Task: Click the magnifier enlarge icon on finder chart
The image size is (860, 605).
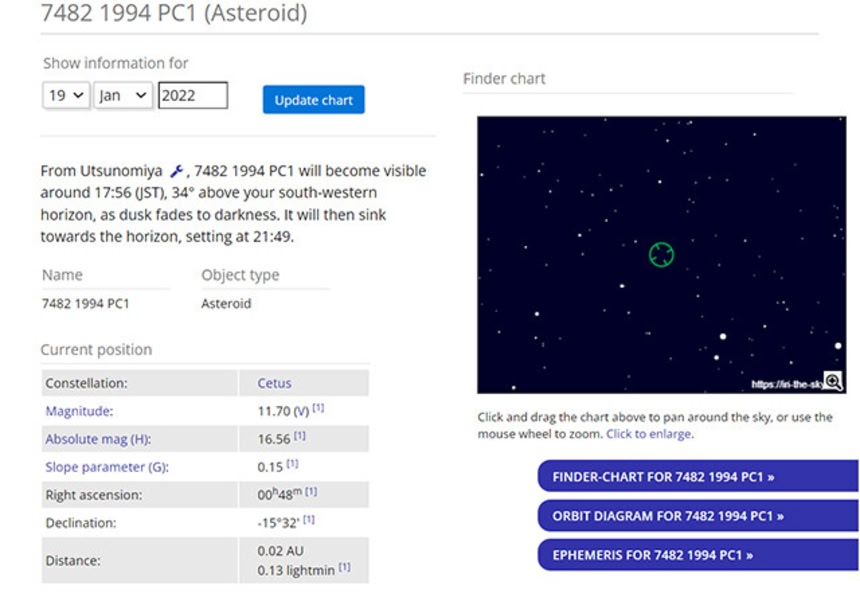Action: tap(832, 382)
